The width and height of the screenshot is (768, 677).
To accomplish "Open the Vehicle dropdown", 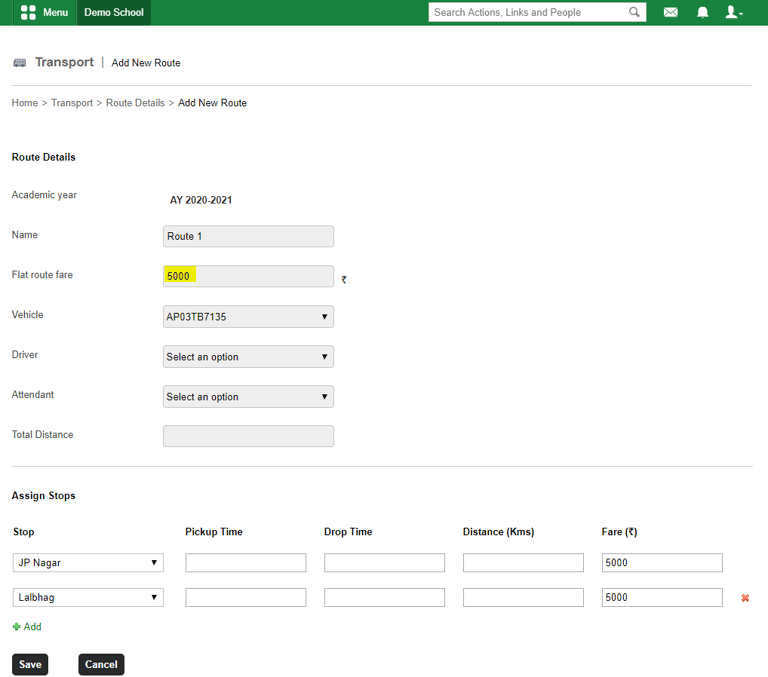I will pos(248,317).
